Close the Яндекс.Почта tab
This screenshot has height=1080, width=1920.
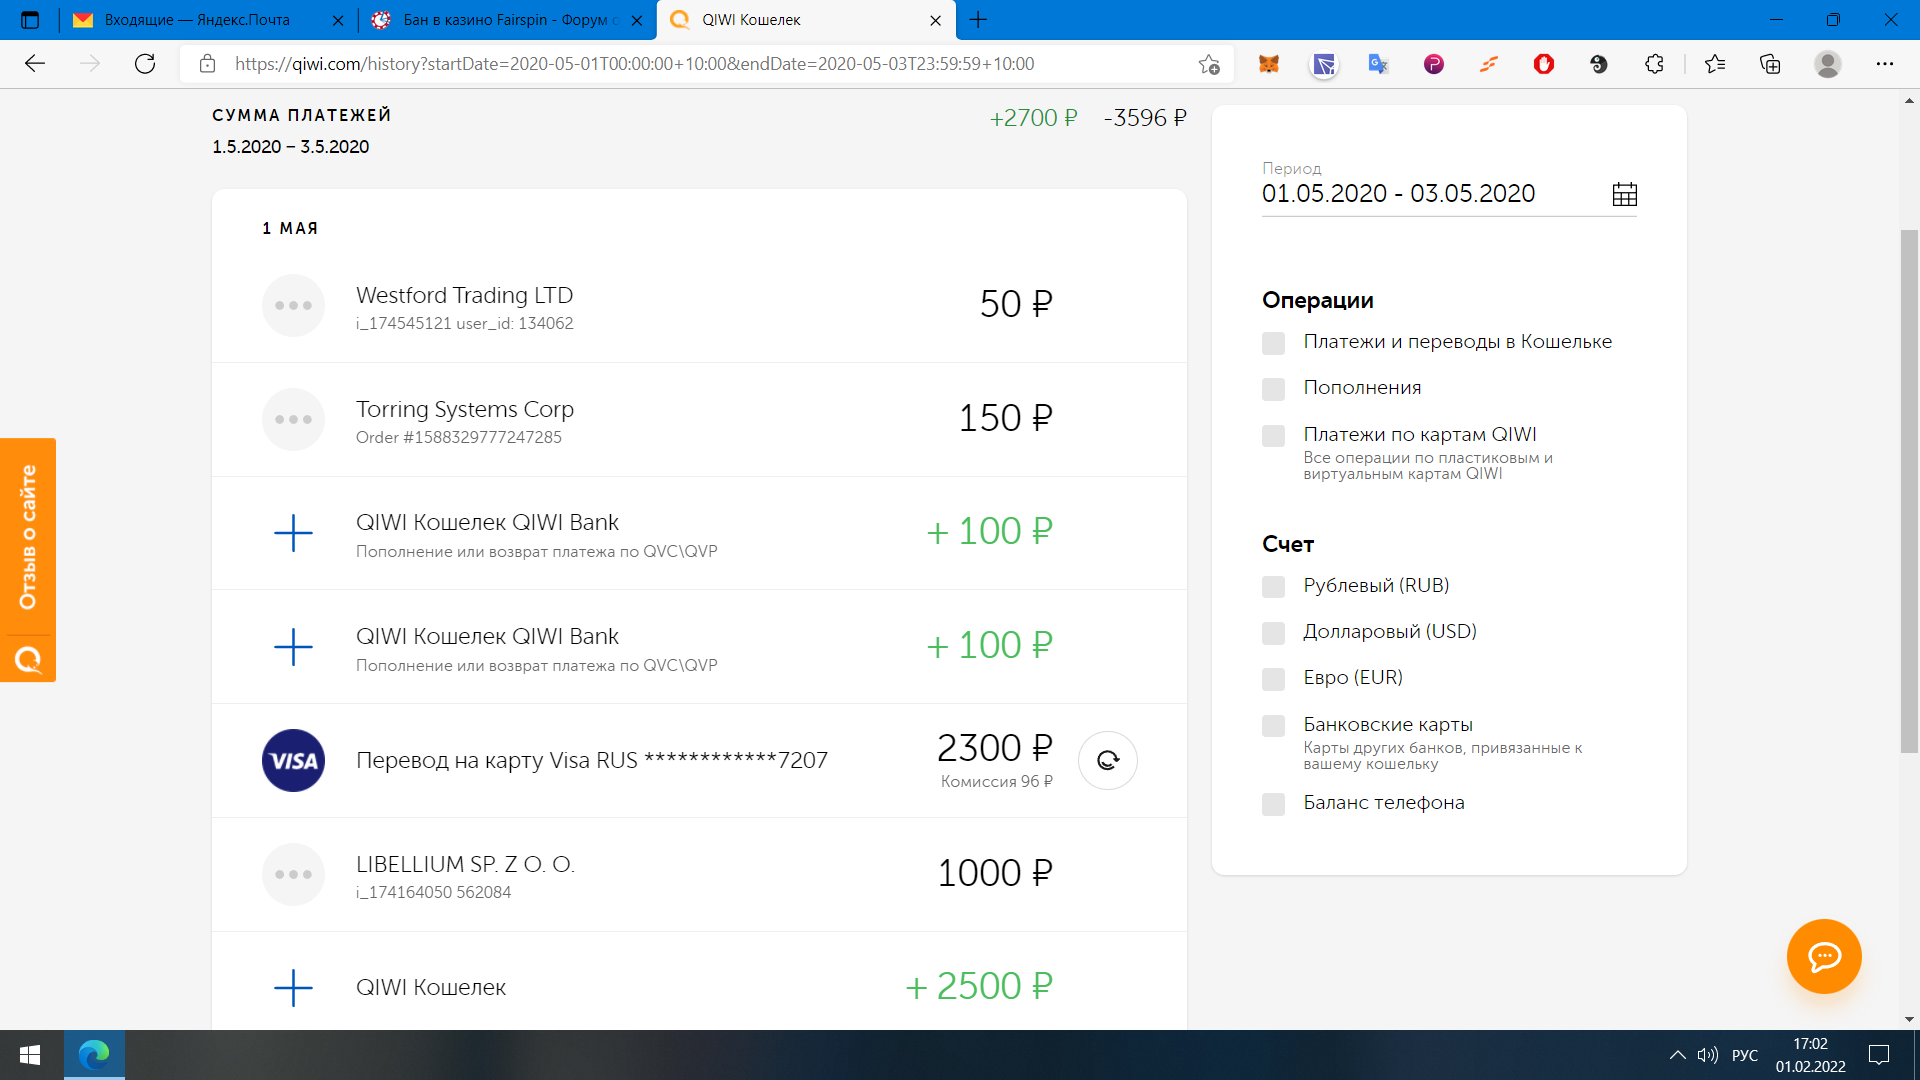(x=337, y=20)
